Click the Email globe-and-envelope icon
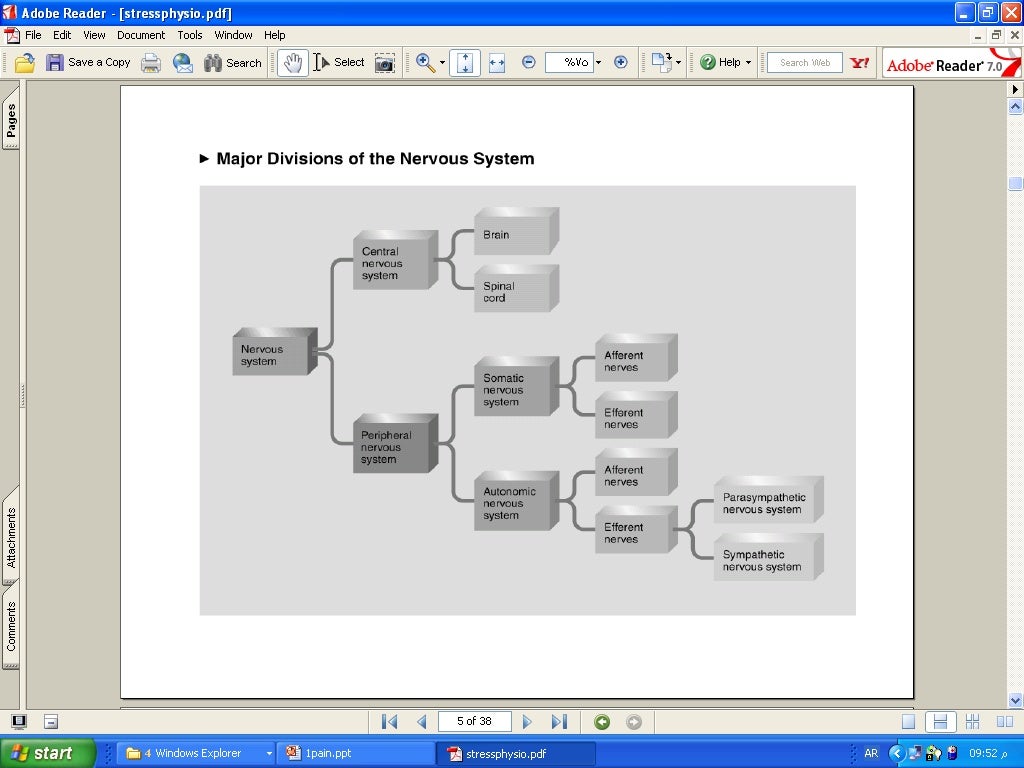Image resolution: width=1024 pixels, height=768 pixels. click(x=183, y=63)
